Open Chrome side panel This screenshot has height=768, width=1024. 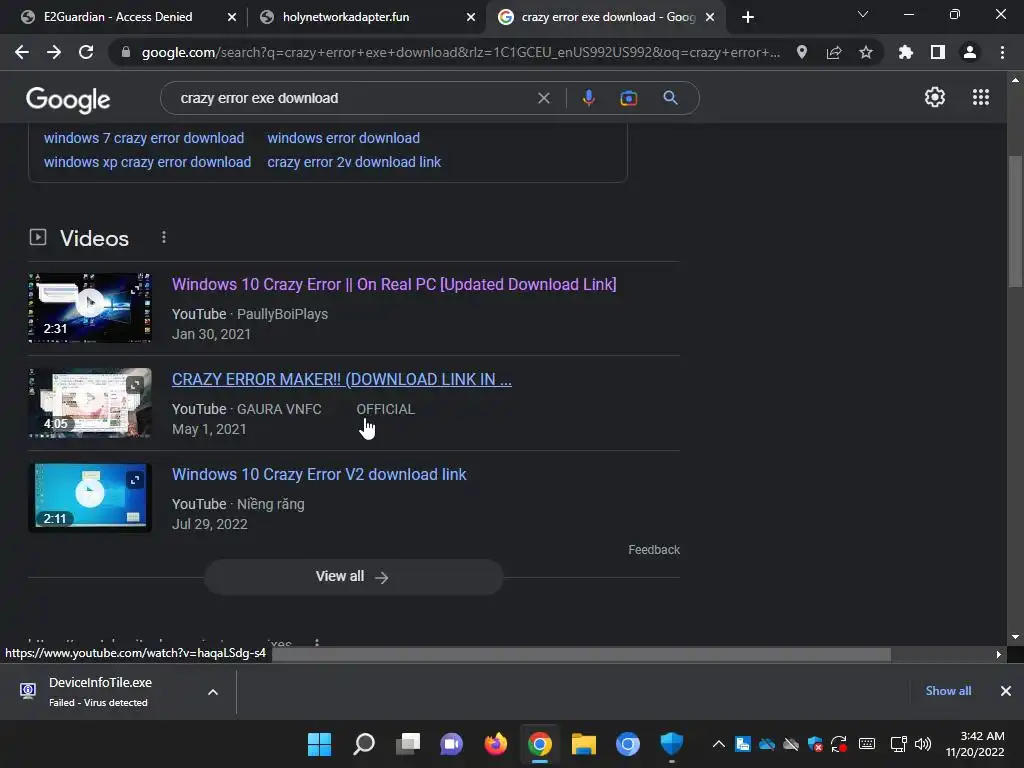click(x=938, y=52)
